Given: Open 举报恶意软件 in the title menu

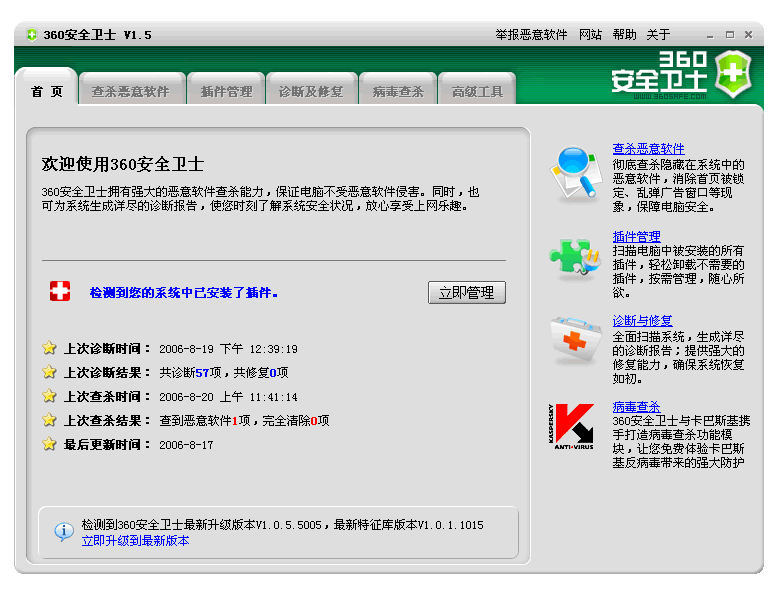Looking at the screenshot, I should tap(531, 35).
